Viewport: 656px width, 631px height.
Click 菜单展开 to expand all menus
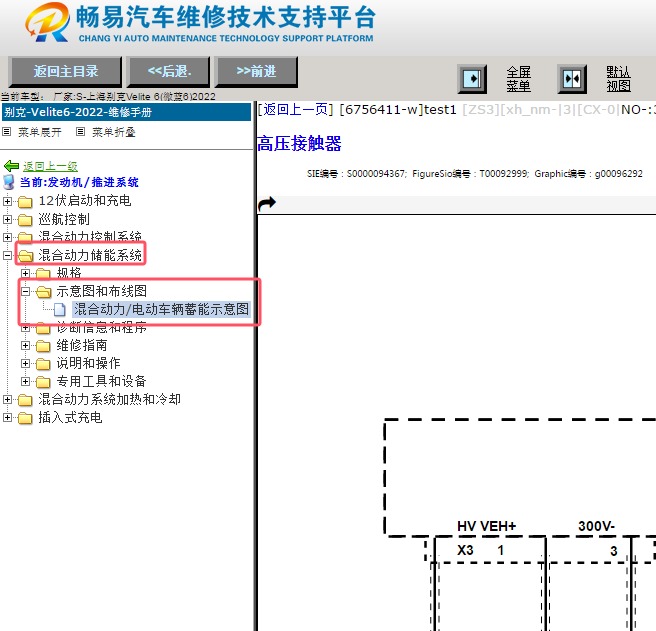click(40, 132)
